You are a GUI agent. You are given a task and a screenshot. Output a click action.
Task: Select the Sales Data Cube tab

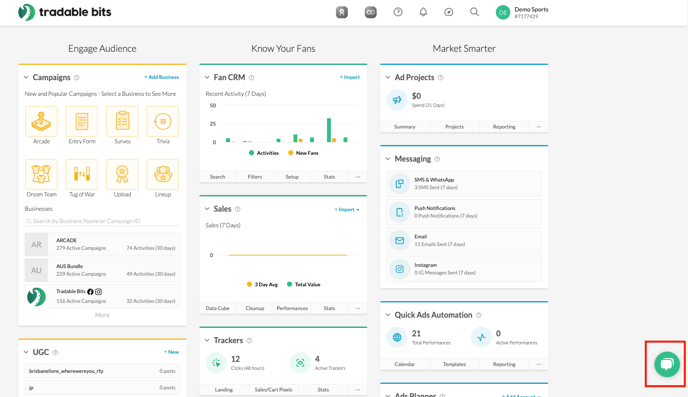tap(218, 308)
